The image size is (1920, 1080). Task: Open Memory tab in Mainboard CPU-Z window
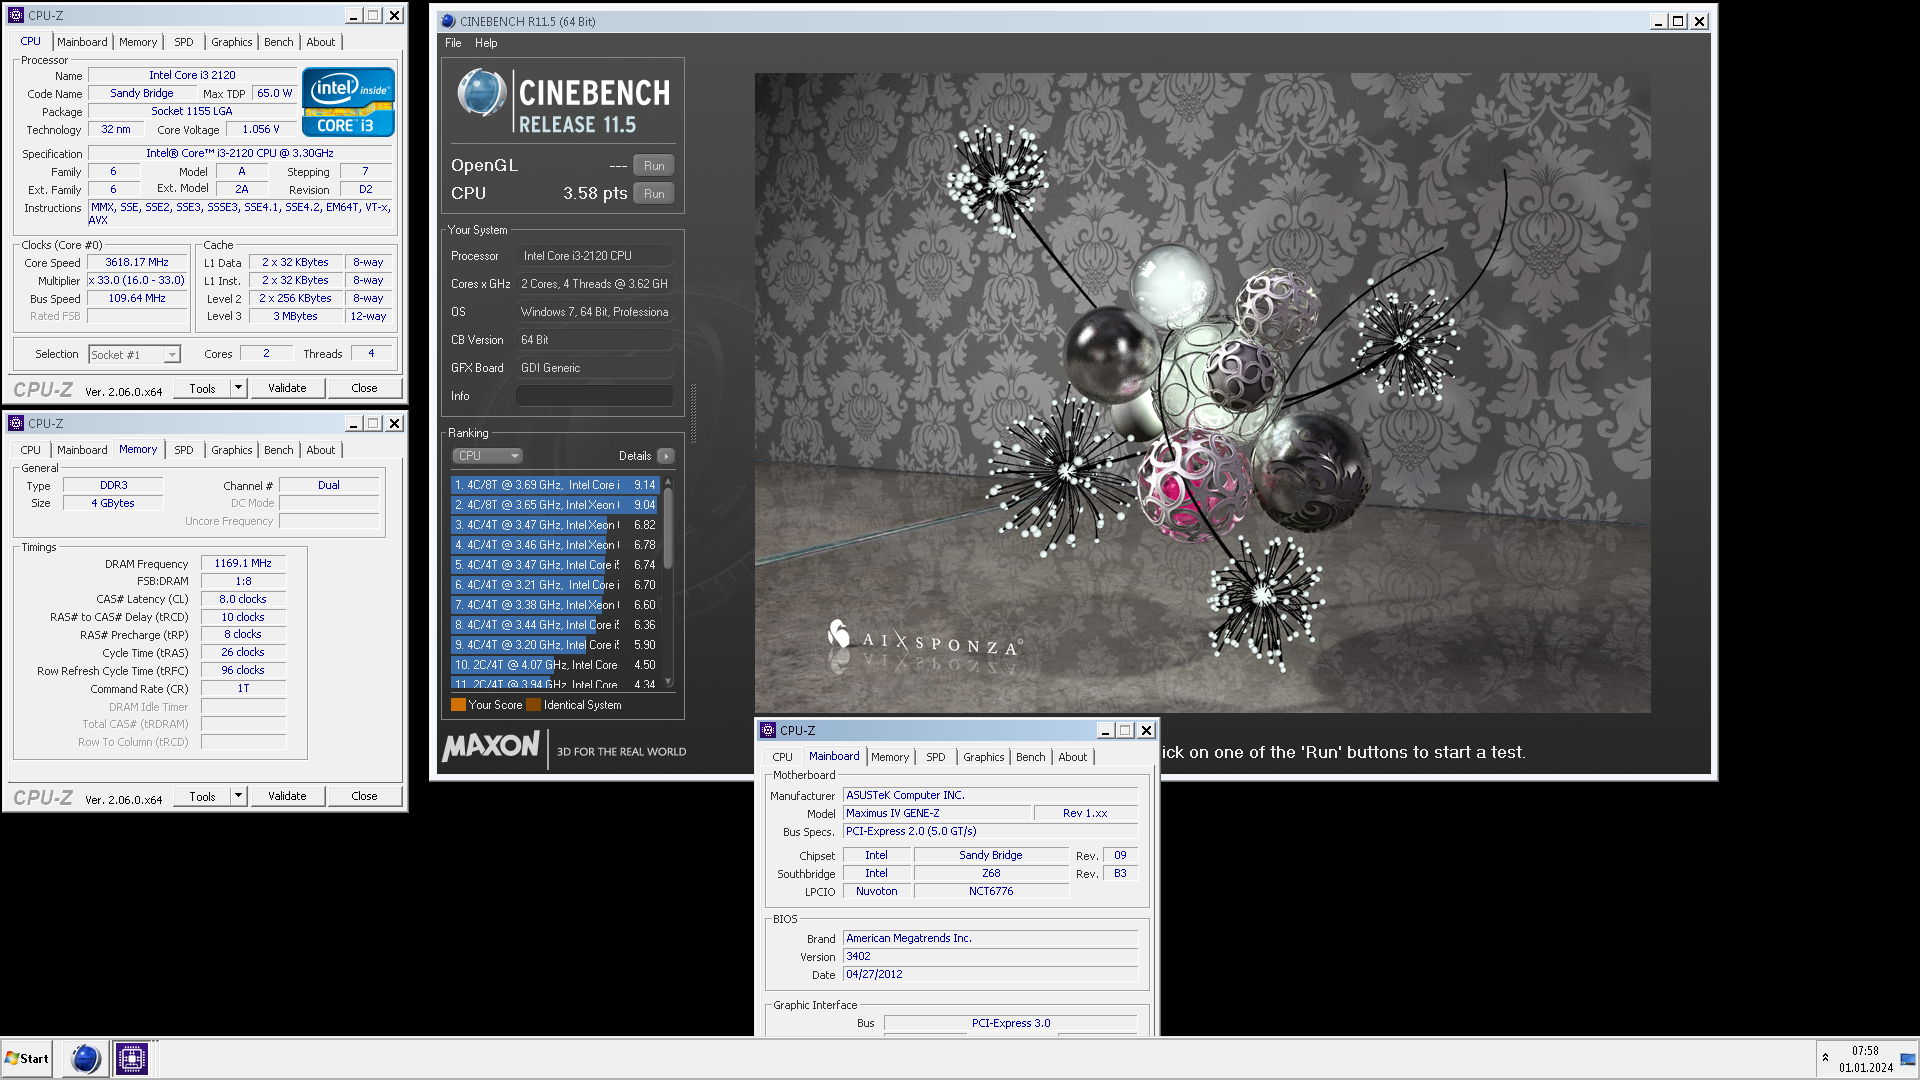pos(890,757)
